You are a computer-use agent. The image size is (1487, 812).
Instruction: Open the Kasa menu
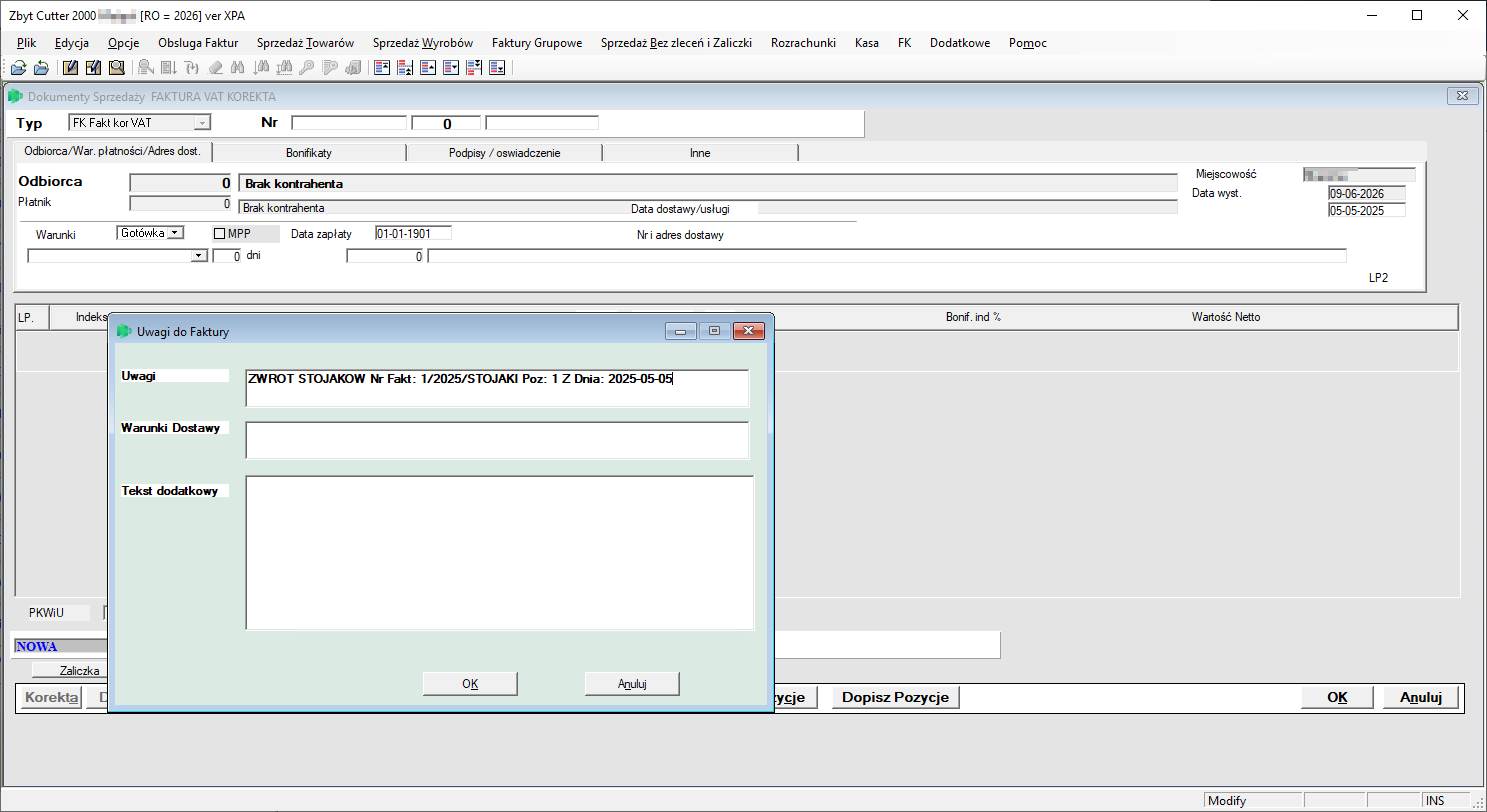click(867, 43)
